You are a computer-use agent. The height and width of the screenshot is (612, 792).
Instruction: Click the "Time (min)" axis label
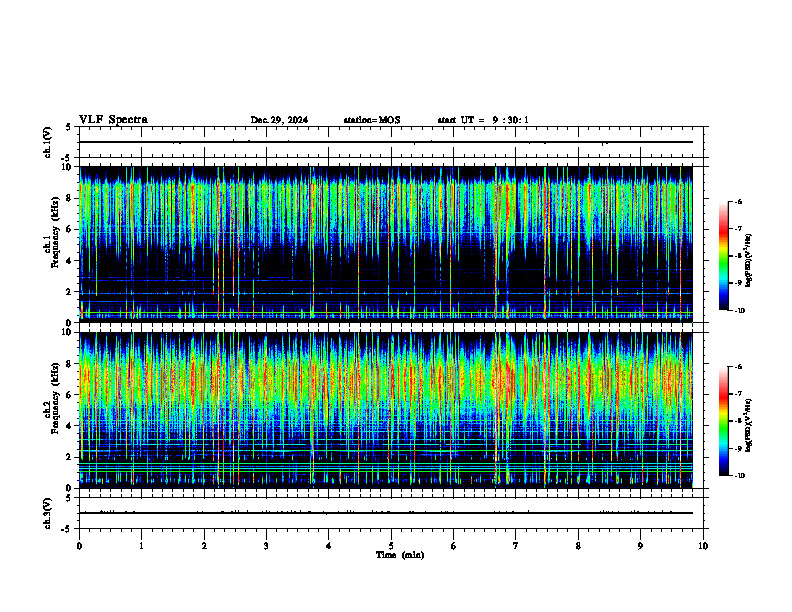pos(400,555)
